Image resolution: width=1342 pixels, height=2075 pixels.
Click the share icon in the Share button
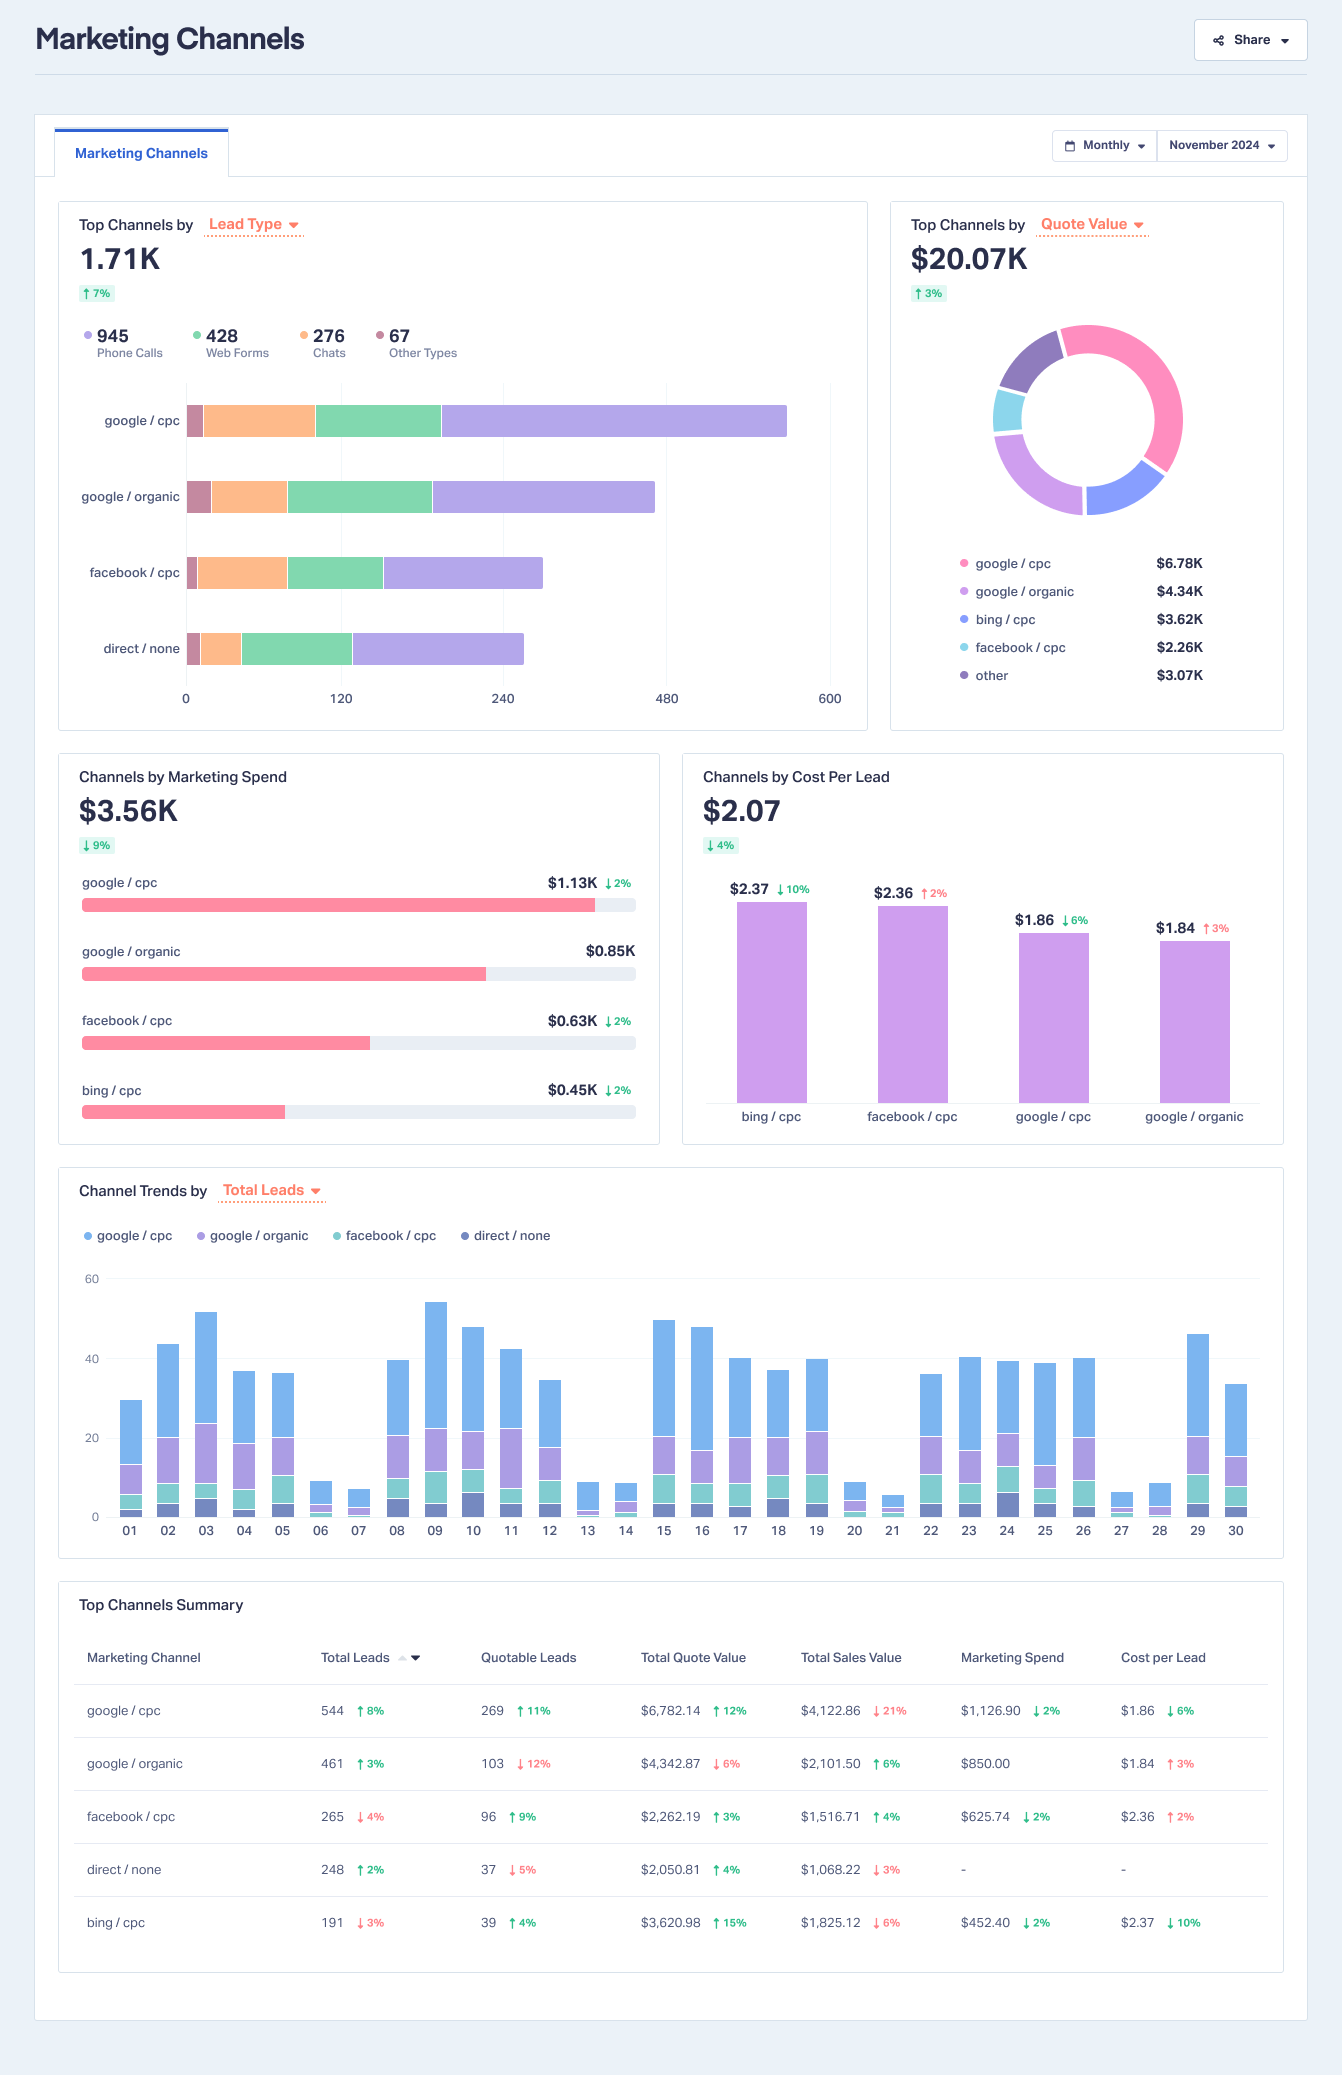coord(1218,41)
